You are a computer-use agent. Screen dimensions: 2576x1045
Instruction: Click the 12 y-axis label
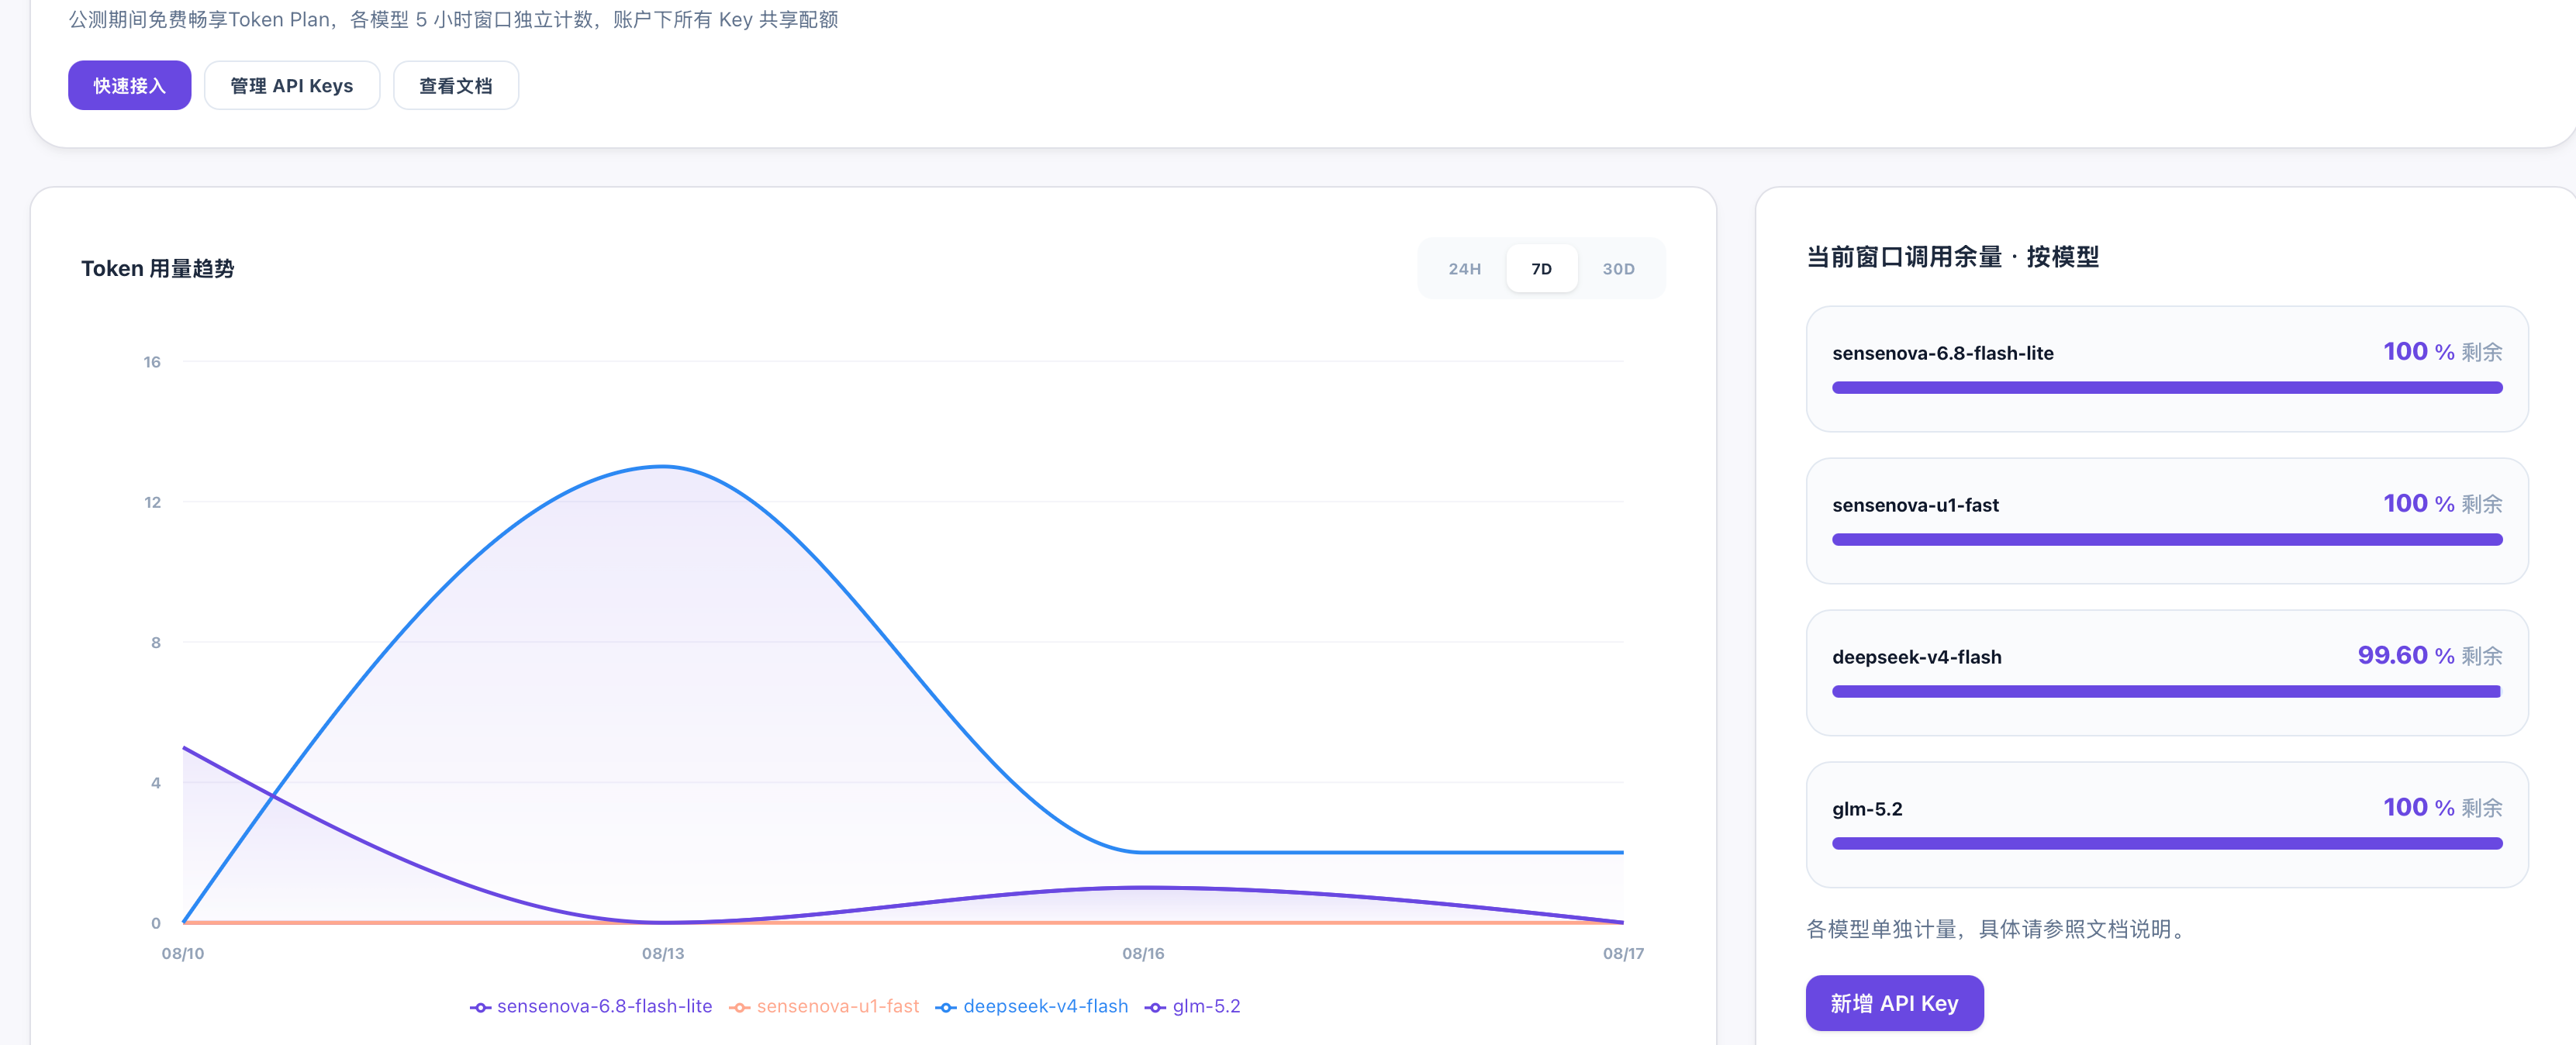[152, 502]
